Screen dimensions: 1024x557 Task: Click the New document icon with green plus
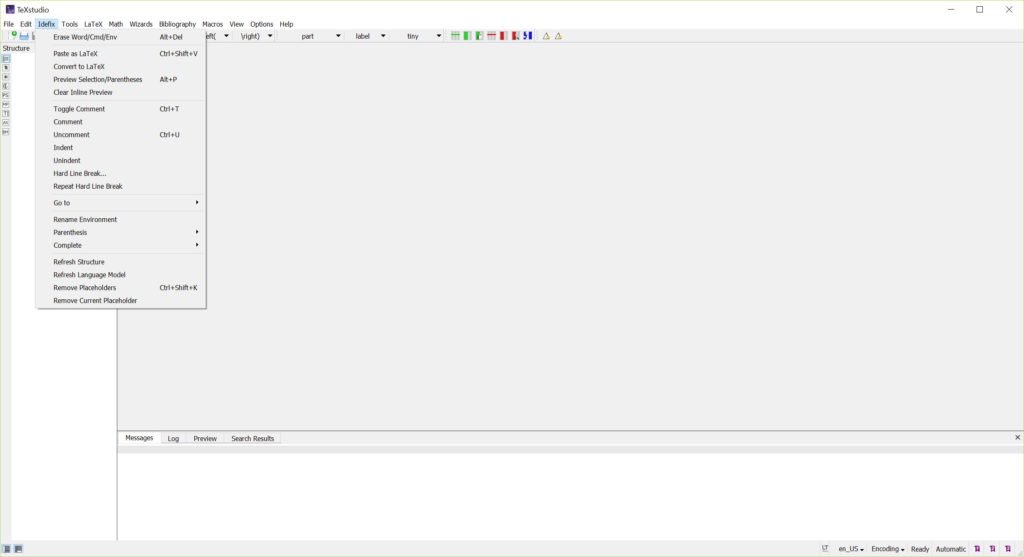click(x=12, y=35)
